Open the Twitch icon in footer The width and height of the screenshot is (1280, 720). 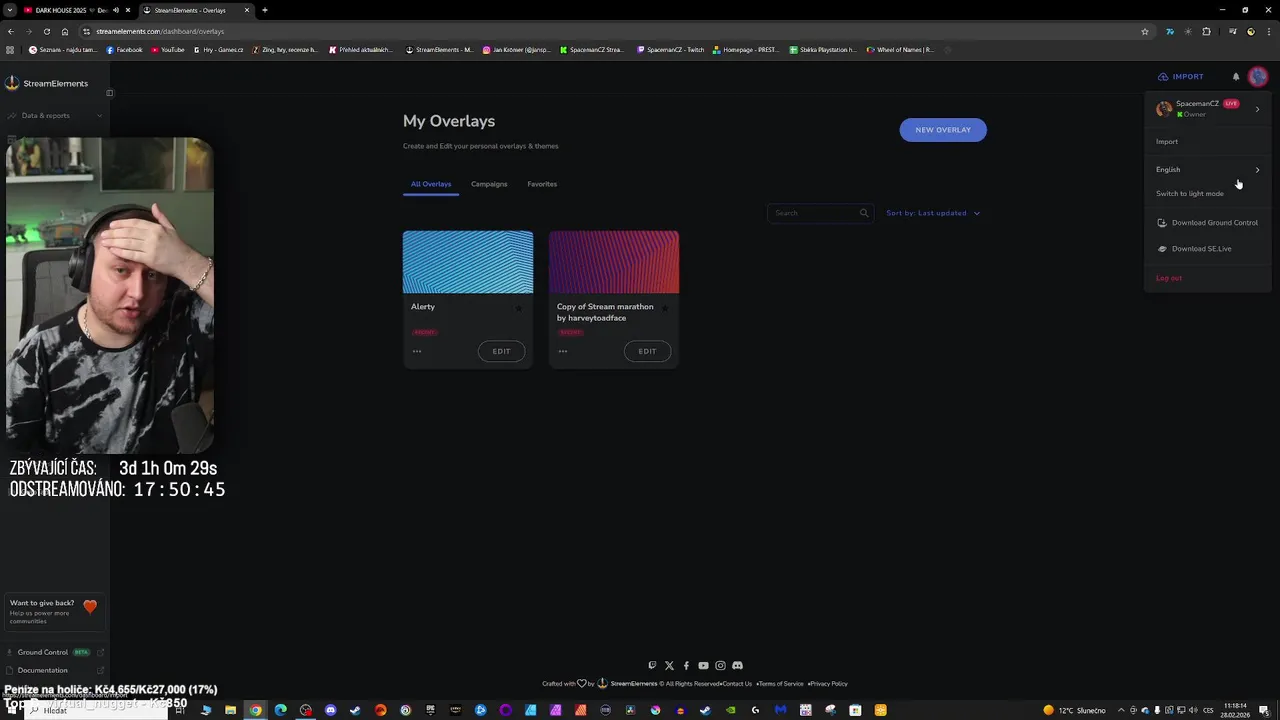[652, 666]
